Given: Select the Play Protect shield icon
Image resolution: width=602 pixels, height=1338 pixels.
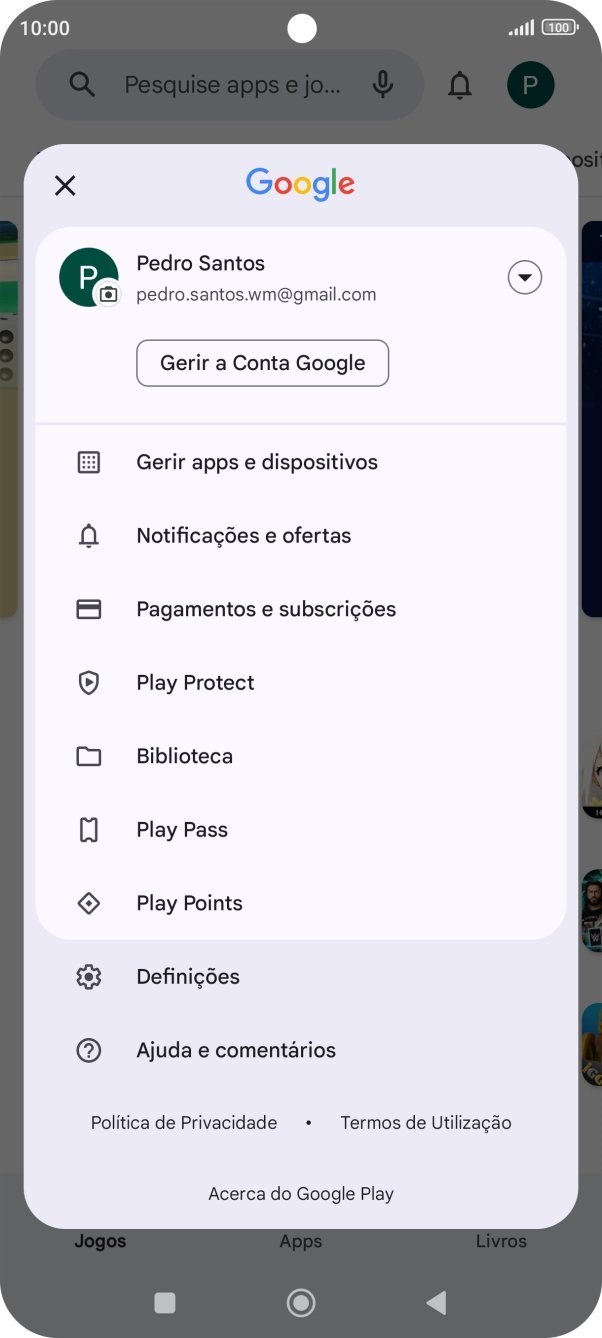Looking at the screenshot, I should pos(89,682).
